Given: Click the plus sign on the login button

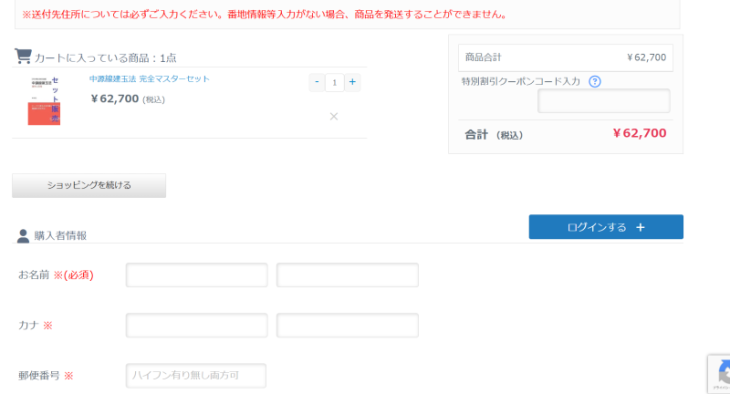Looking at the screenshot, I should tap(641, 227).
